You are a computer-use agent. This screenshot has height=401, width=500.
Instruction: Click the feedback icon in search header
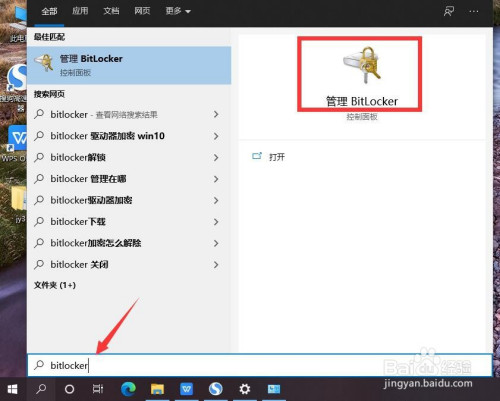coord(449,11)
